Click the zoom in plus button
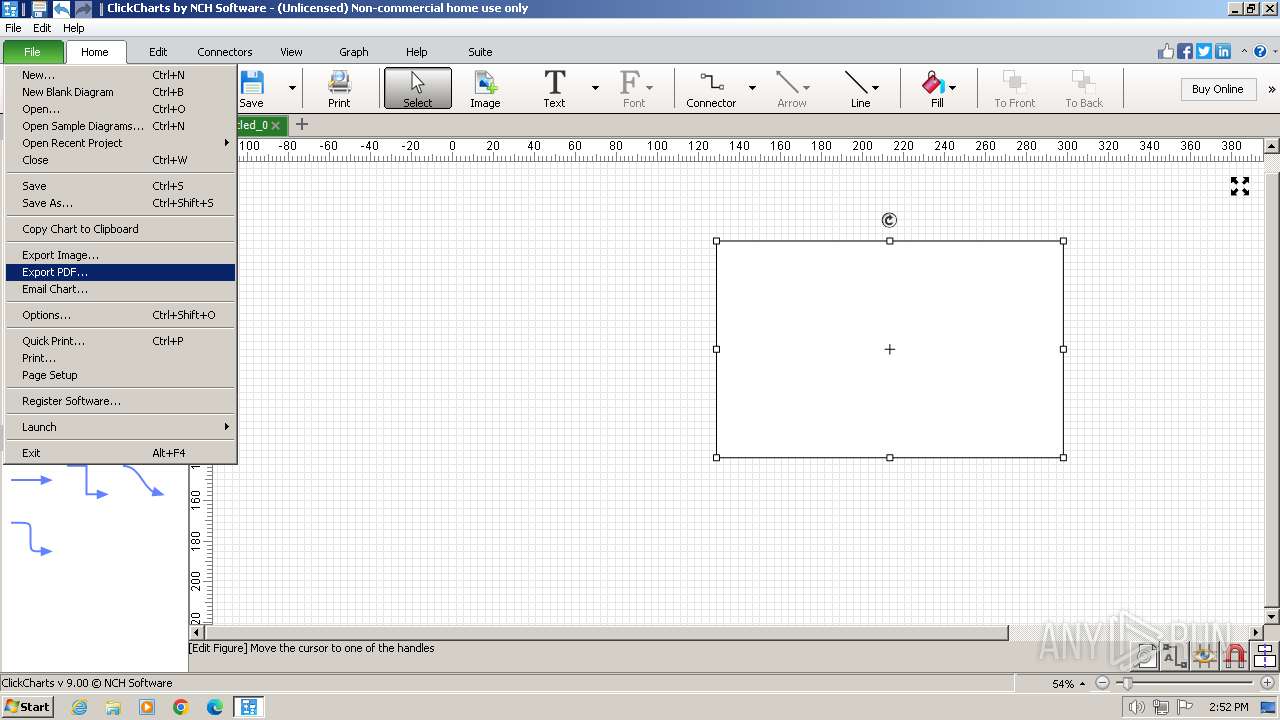Screen dimensions: 1280x720 pos(1266,683)
